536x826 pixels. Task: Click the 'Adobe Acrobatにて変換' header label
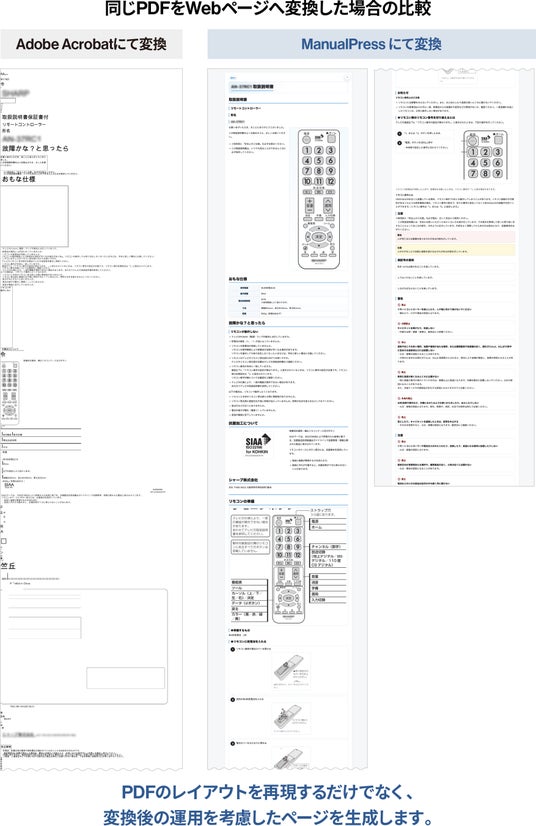tap(91, 44)
